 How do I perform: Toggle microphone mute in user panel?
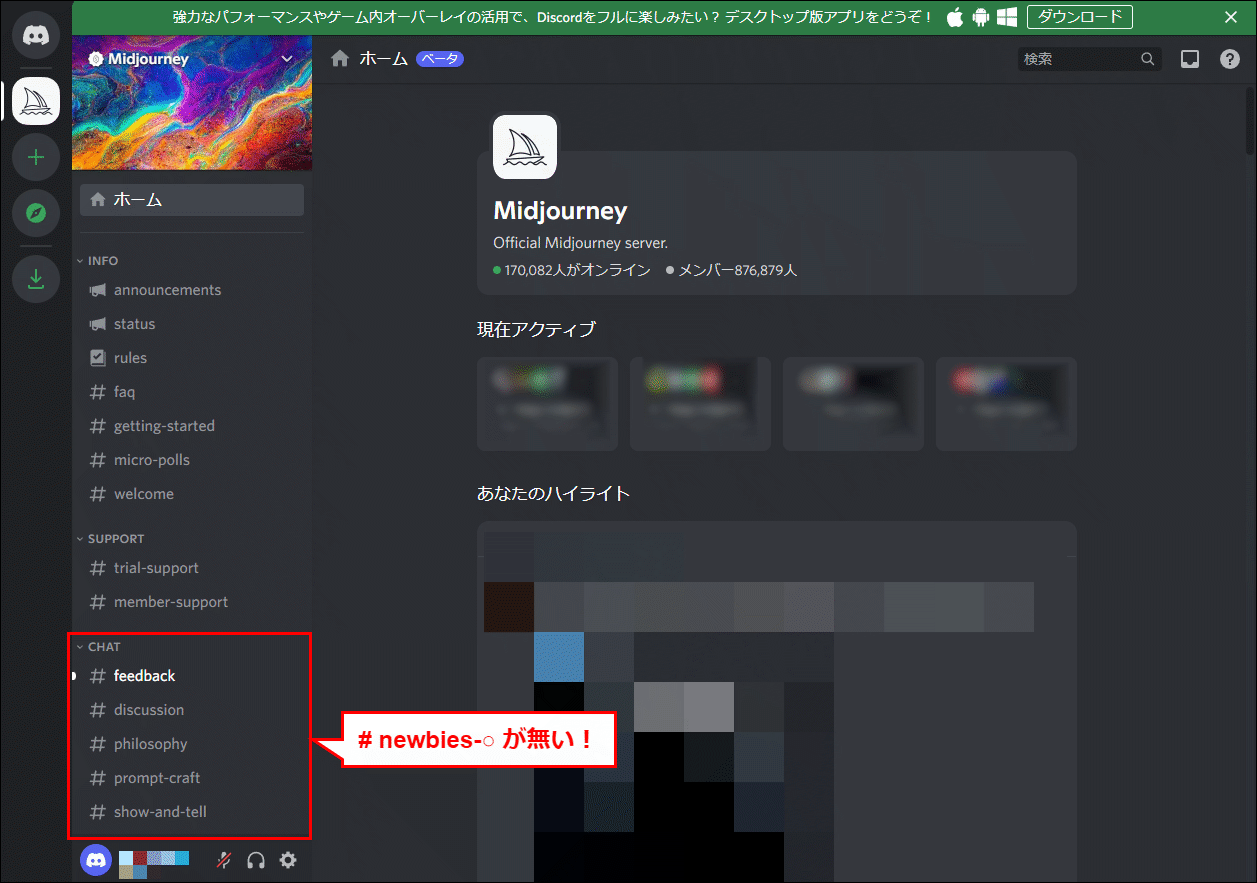224,860
